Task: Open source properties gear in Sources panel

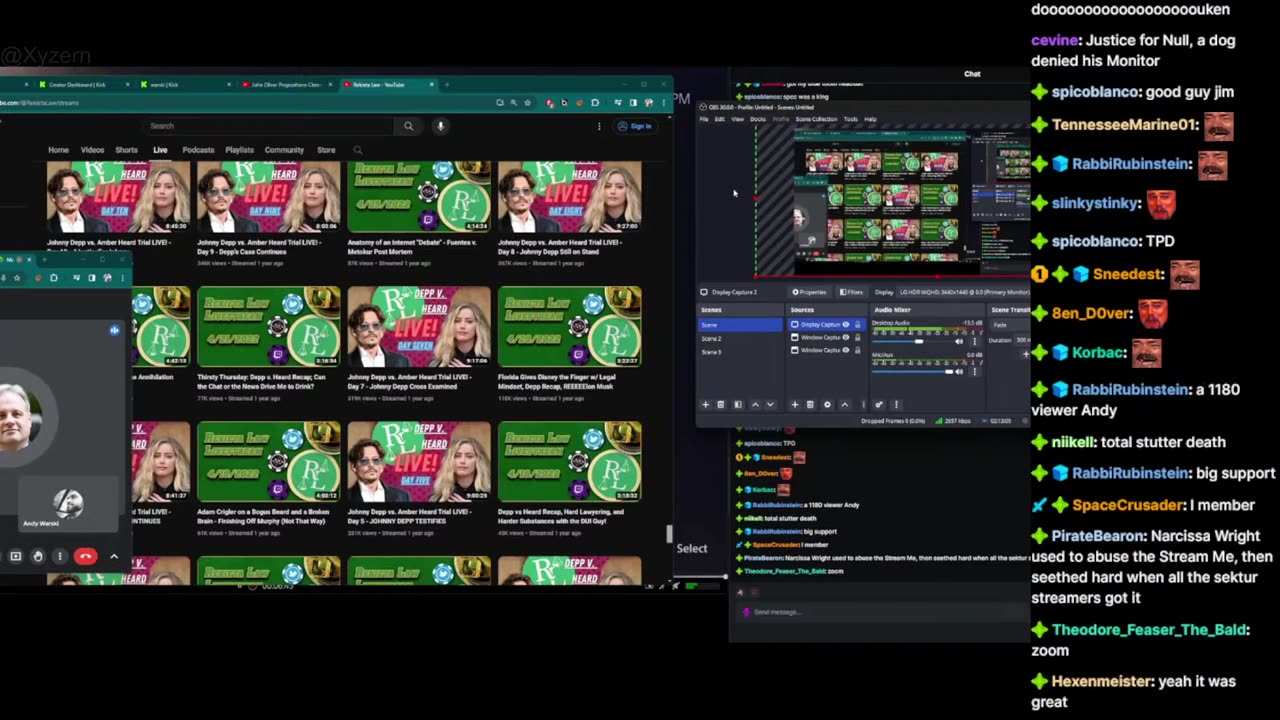Action: pyautogui.click(x=827, y=404)
